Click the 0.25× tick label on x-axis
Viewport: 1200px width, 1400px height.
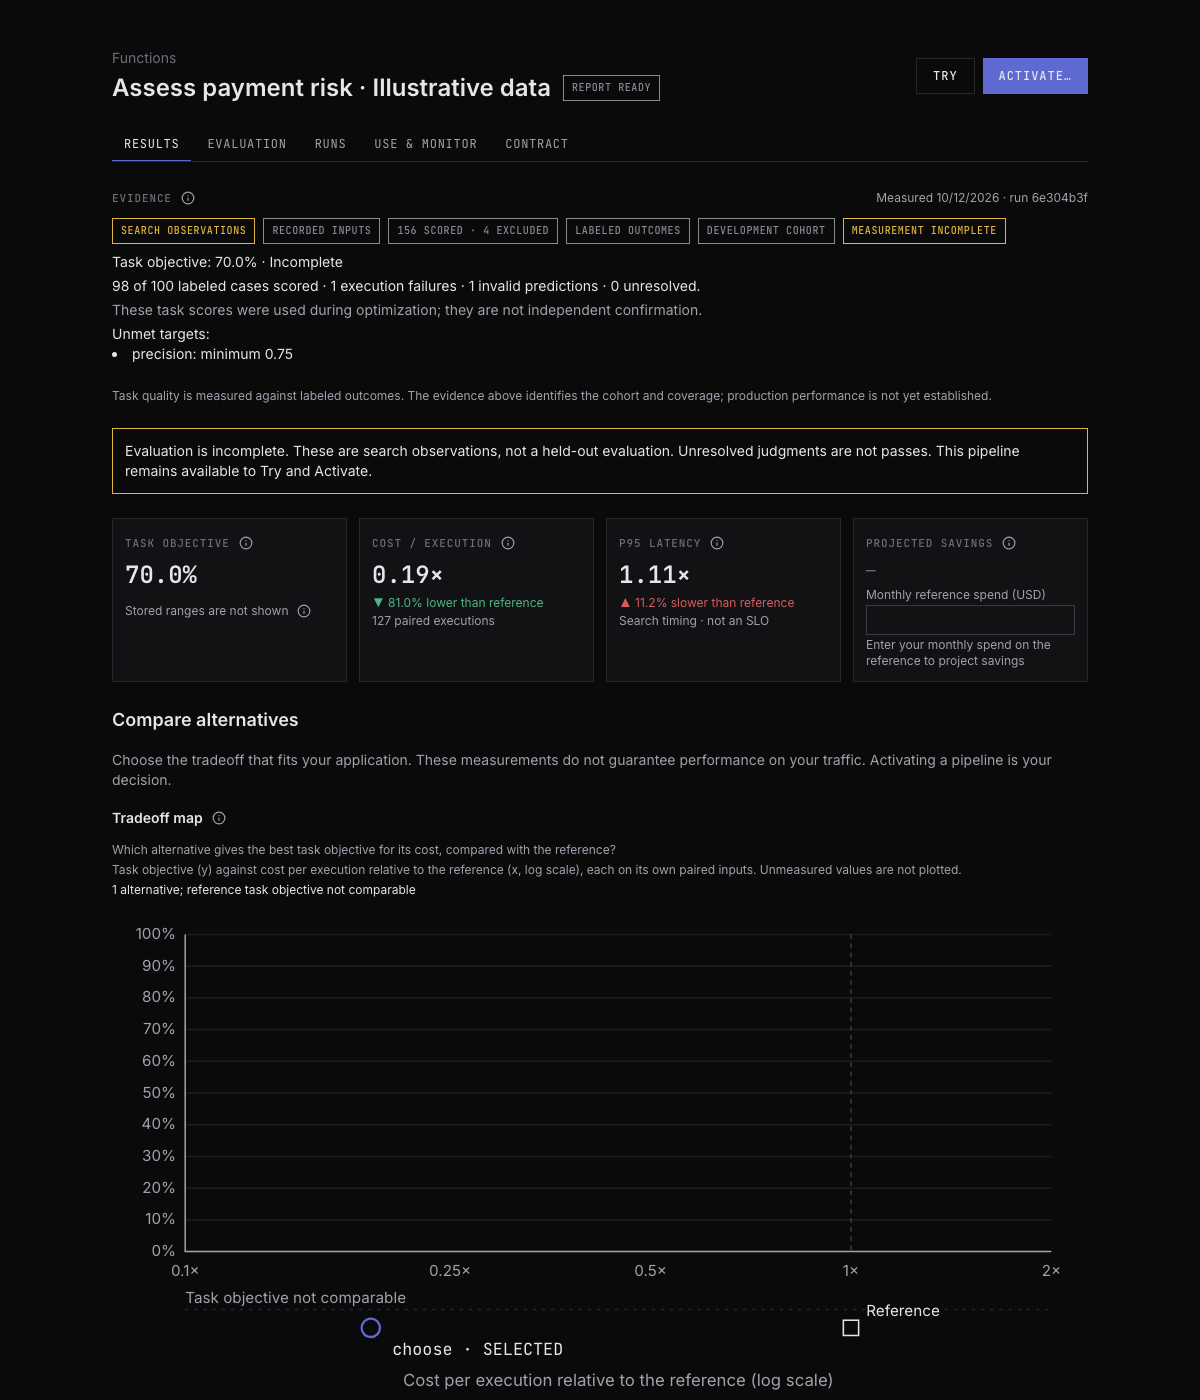point(450,1271)
